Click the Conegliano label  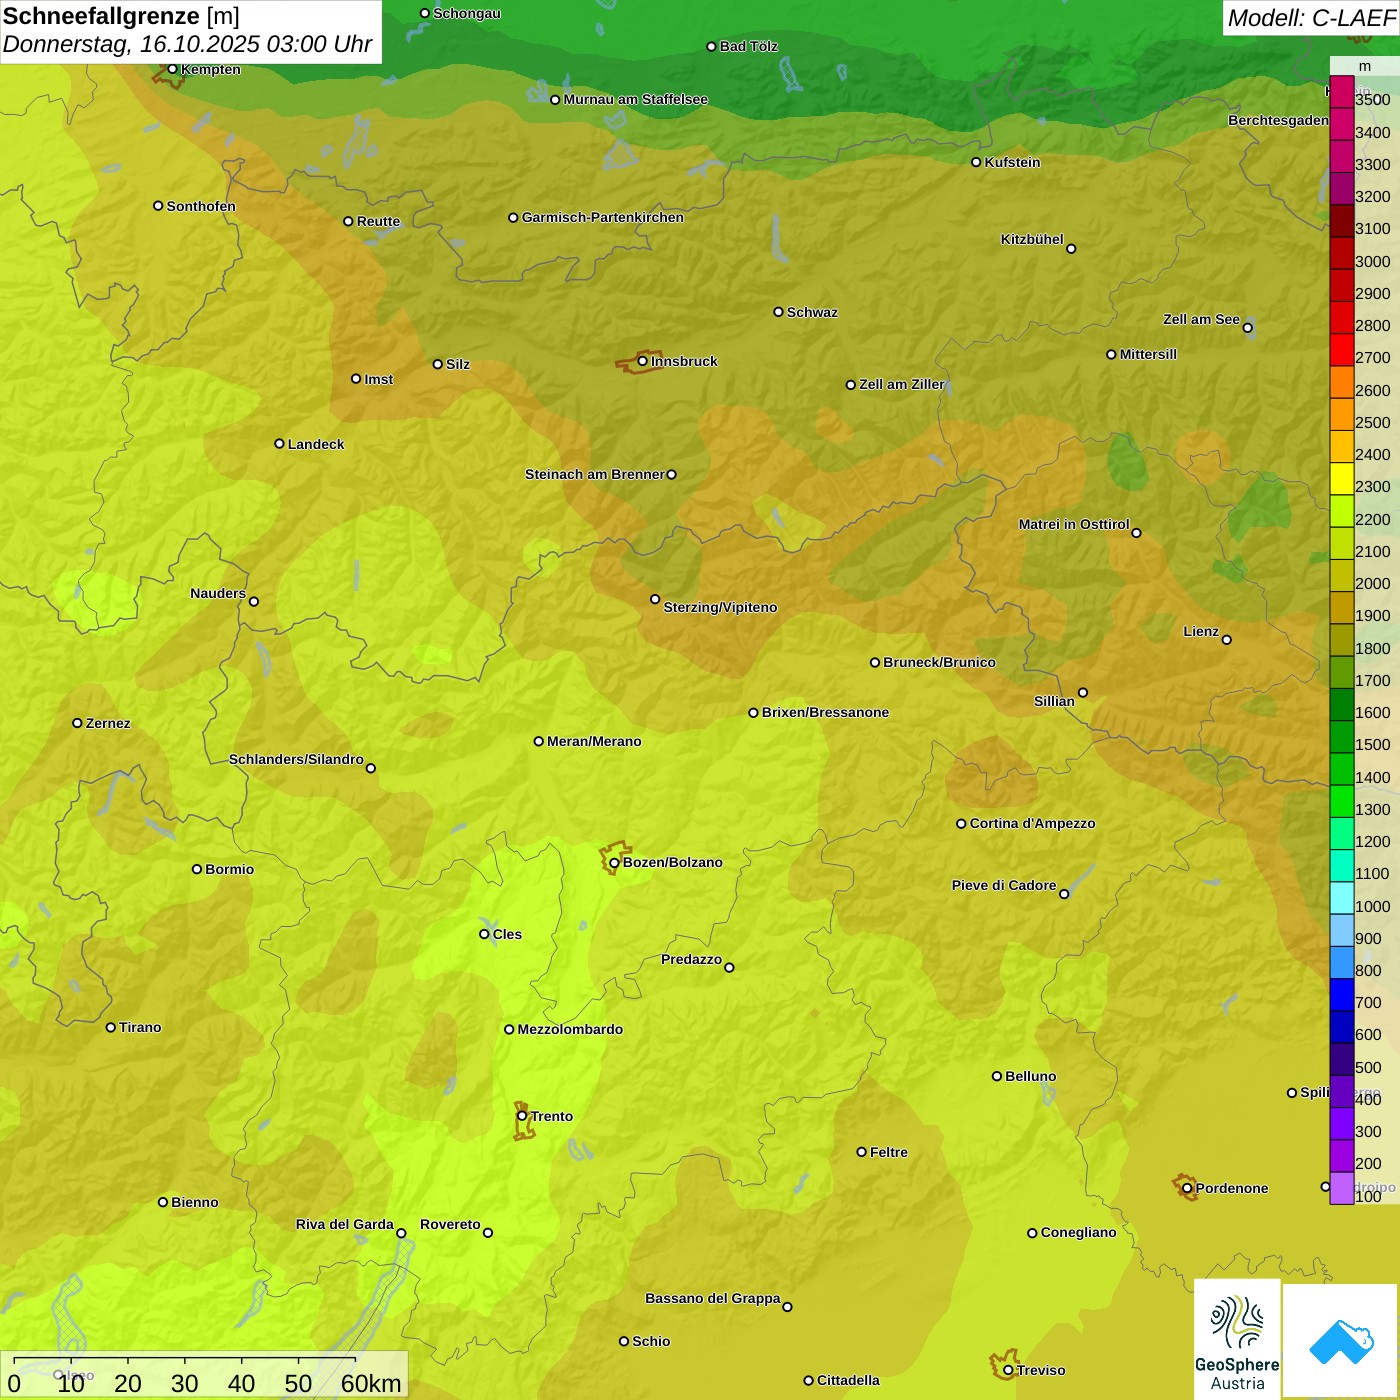[1078, 1232]
